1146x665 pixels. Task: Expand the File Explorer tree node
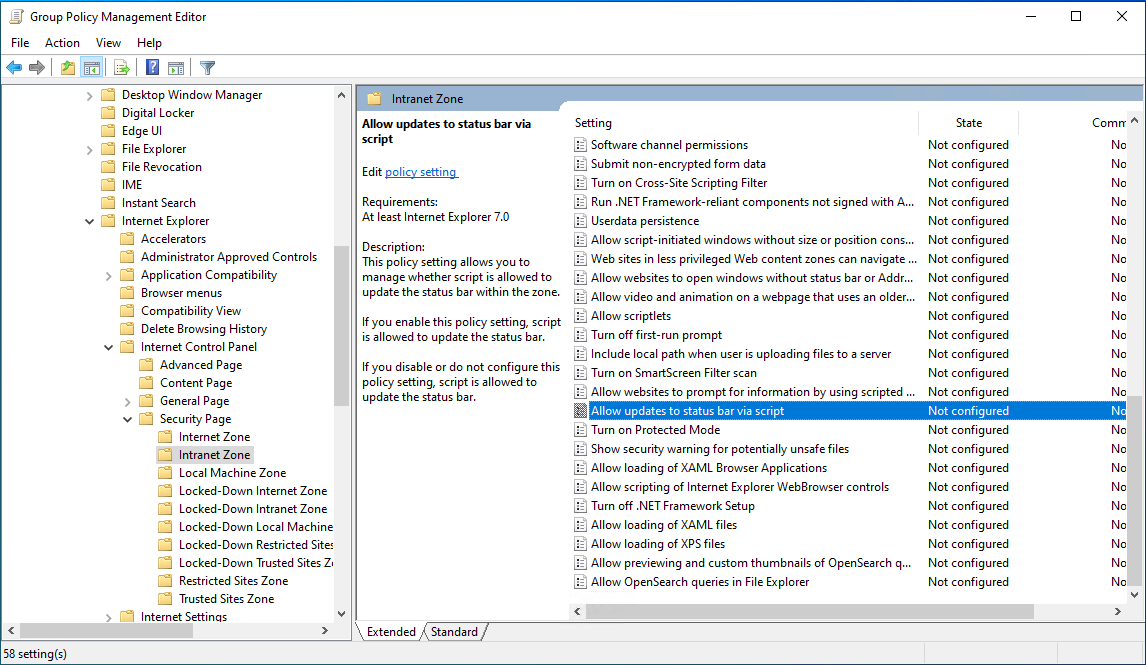[89, 150]
